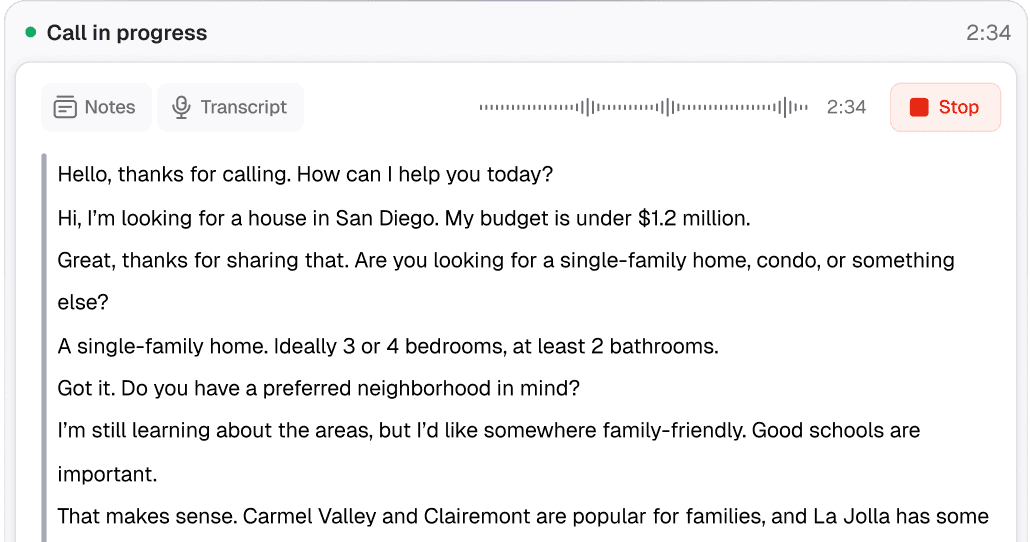Select the "Hello, thanks for calling" greeting line
The height and width of the screenshot is (542, 1030).
305,174
